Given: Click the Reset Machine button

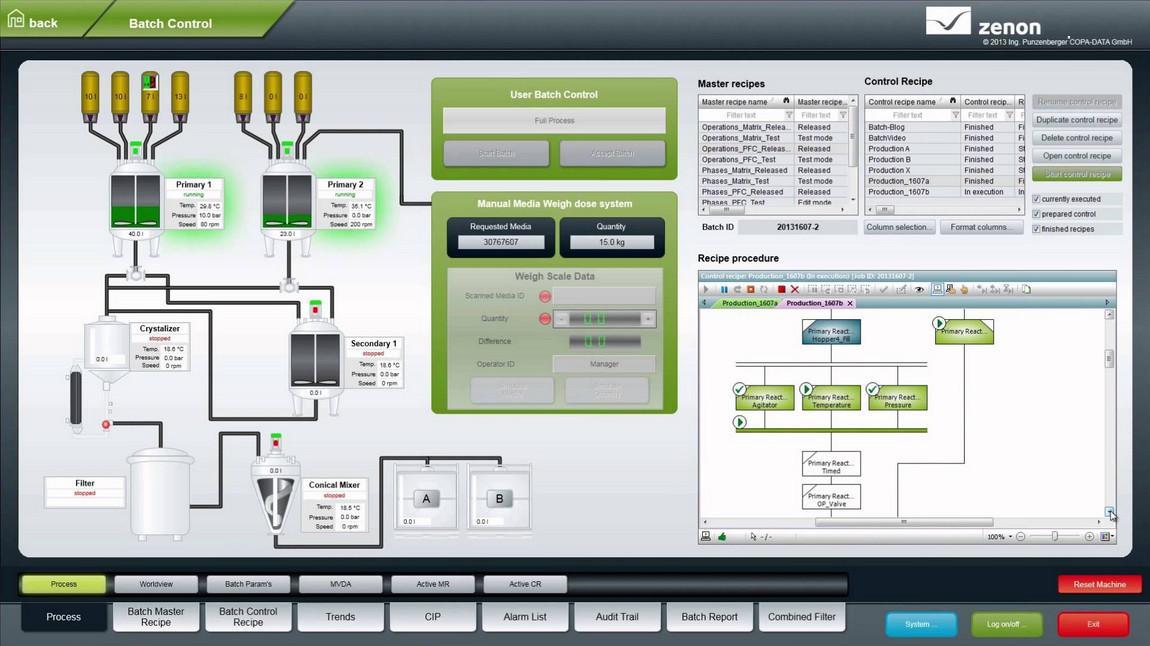Looking at the screenshot, I should [x=1099, y=583].
